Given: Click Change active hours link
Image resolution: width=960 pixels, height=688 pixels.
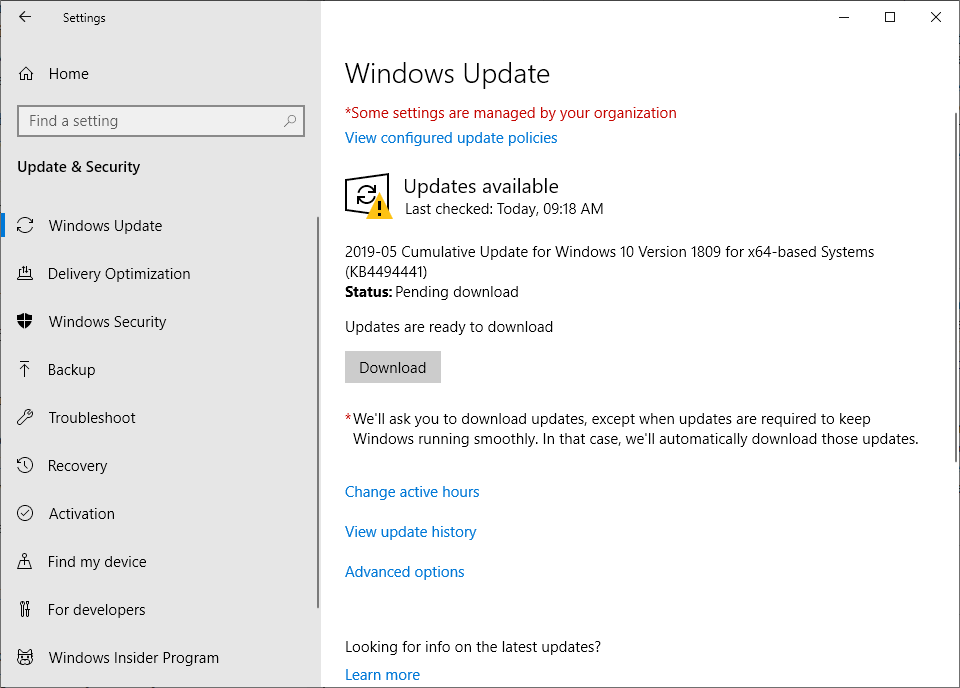Looking at the screenshot, I should 412,492.
